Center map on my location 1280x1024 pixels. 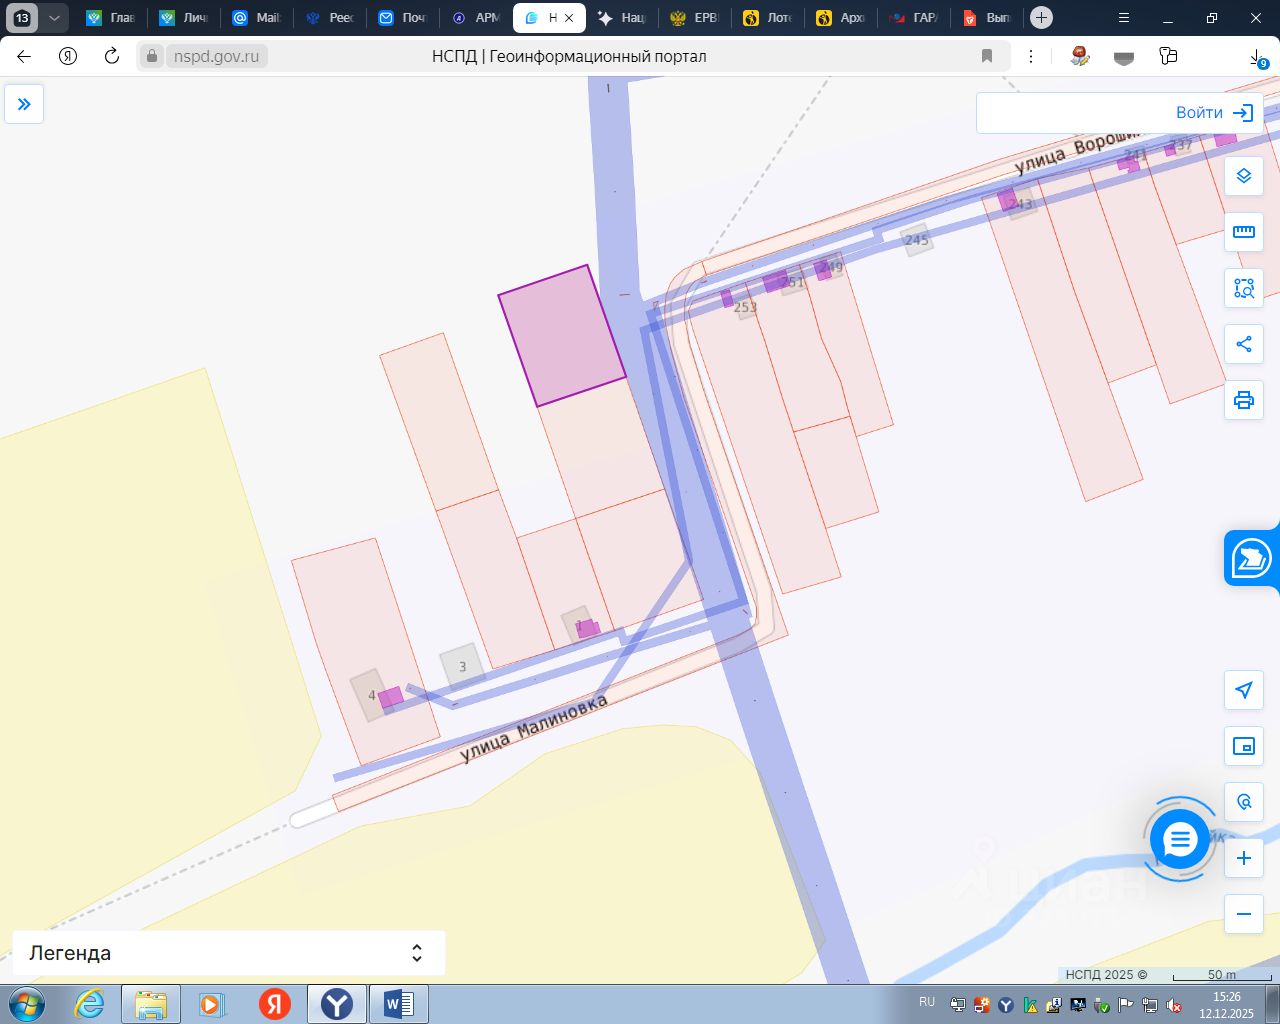tap(1244, 690)
